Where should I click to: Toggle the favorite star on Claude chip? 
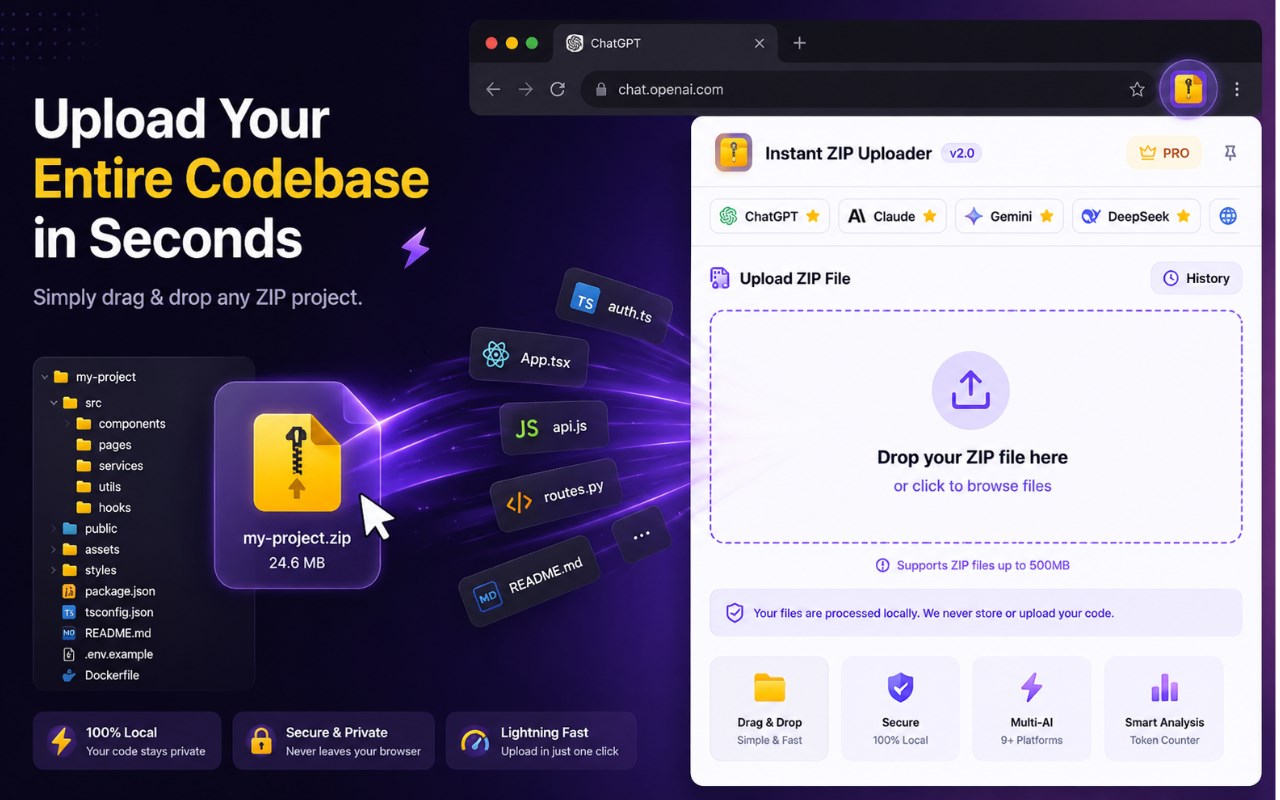tap(930, 216)
